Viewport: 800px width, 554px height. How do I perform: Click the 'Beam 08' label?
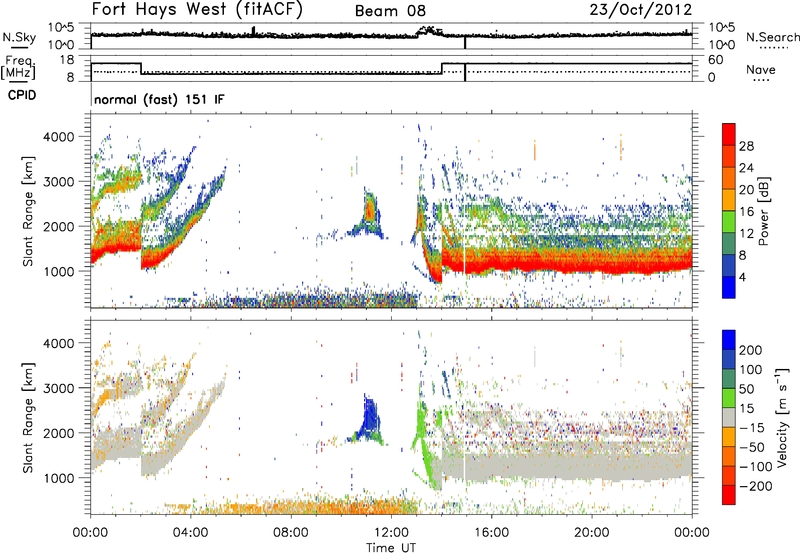tap(390, 11)
